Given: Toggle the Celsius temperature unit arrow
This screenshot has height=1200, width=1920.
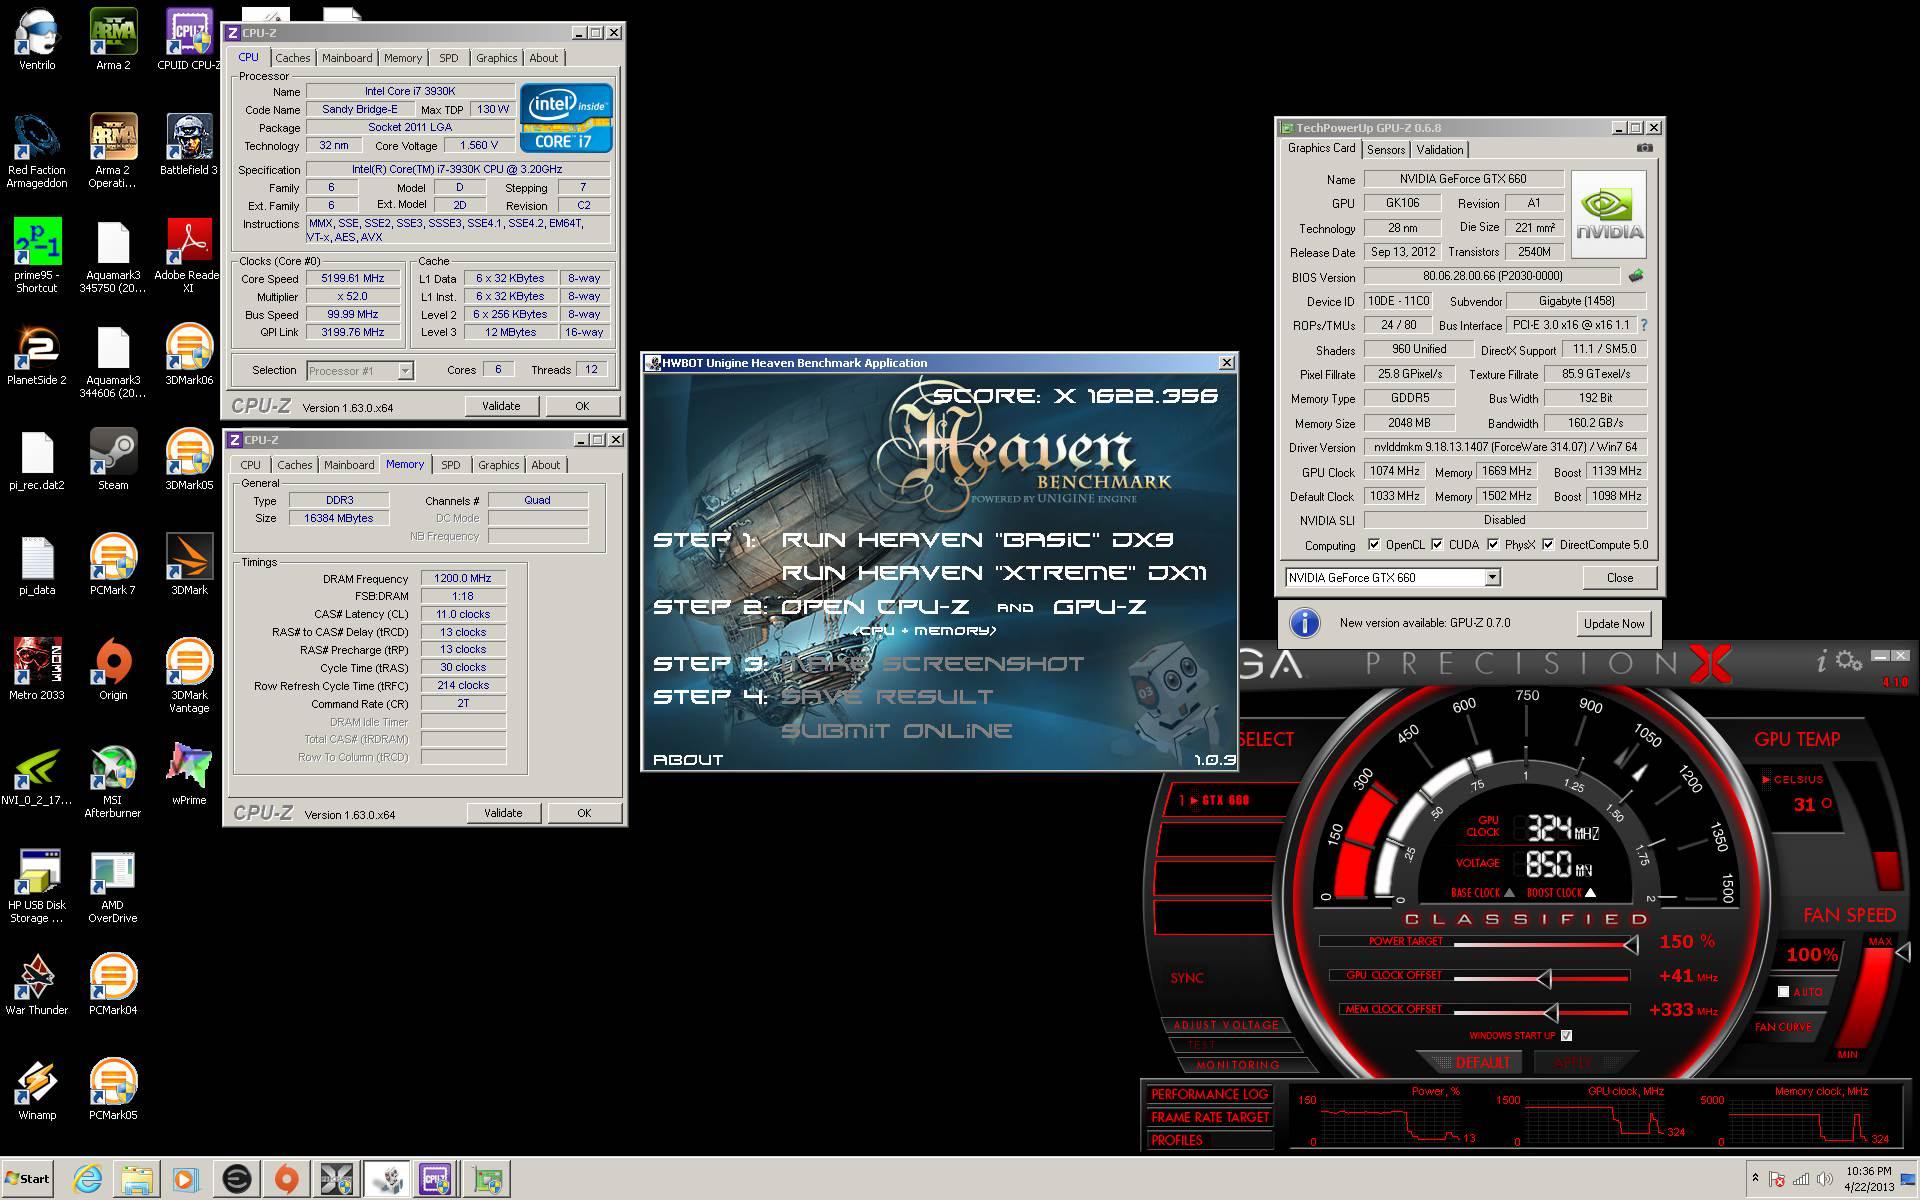Looking at the screenshot, I should point(1767,779).
